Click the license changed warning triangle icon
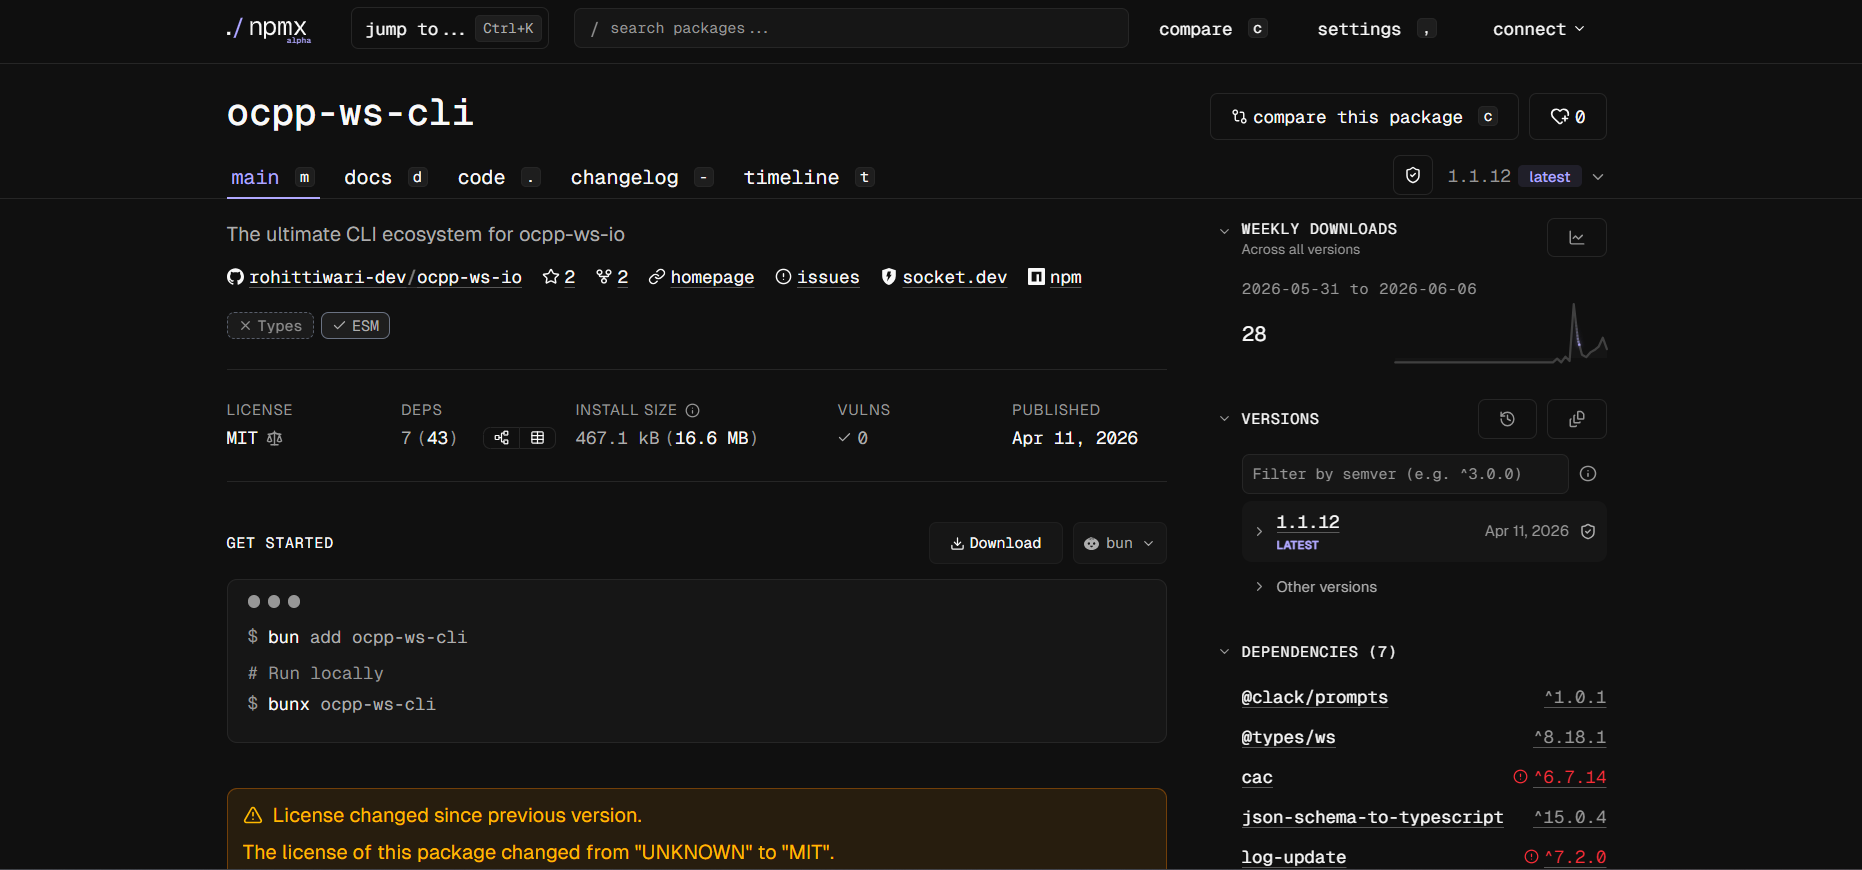1862x870 pixels. 253,816
